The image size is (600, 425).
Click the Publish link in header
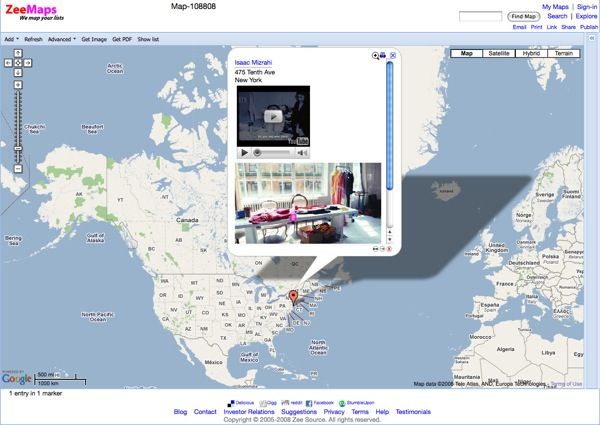[589, 27]
